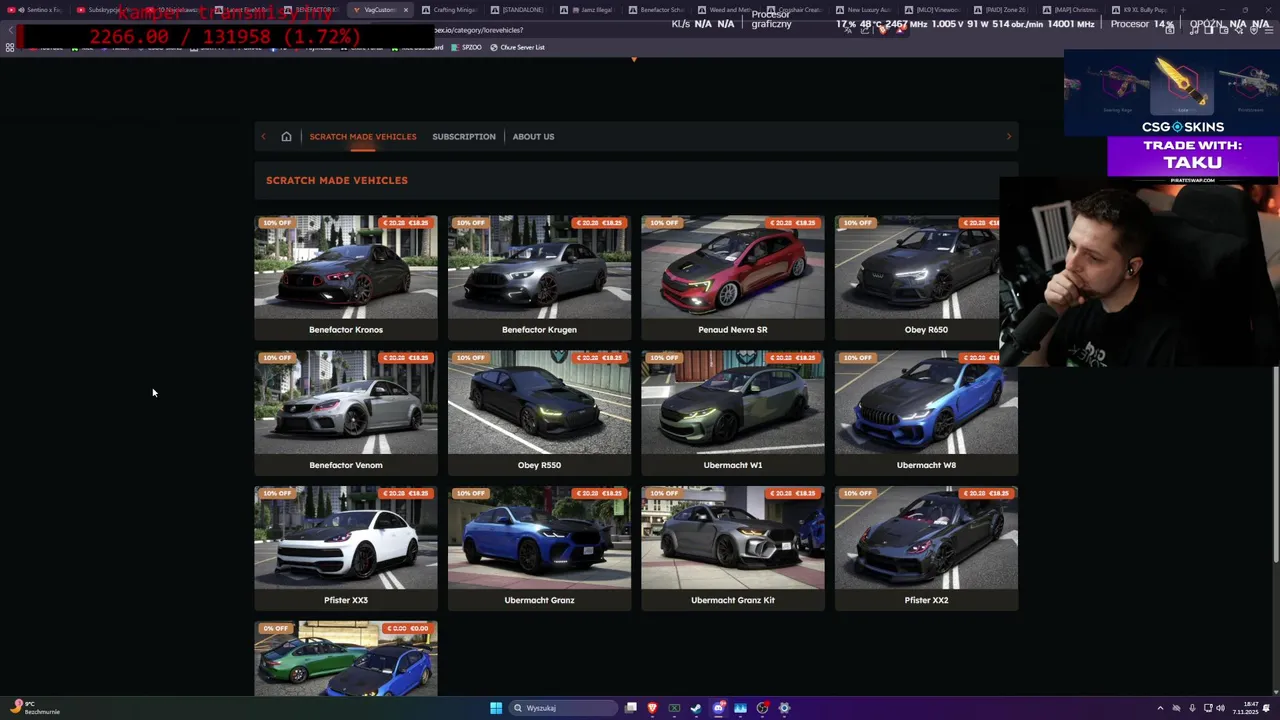Open the browser apps grid icon
This screenshot has width=1280, height=720.
pyautogui.click(x=10, y=47)
